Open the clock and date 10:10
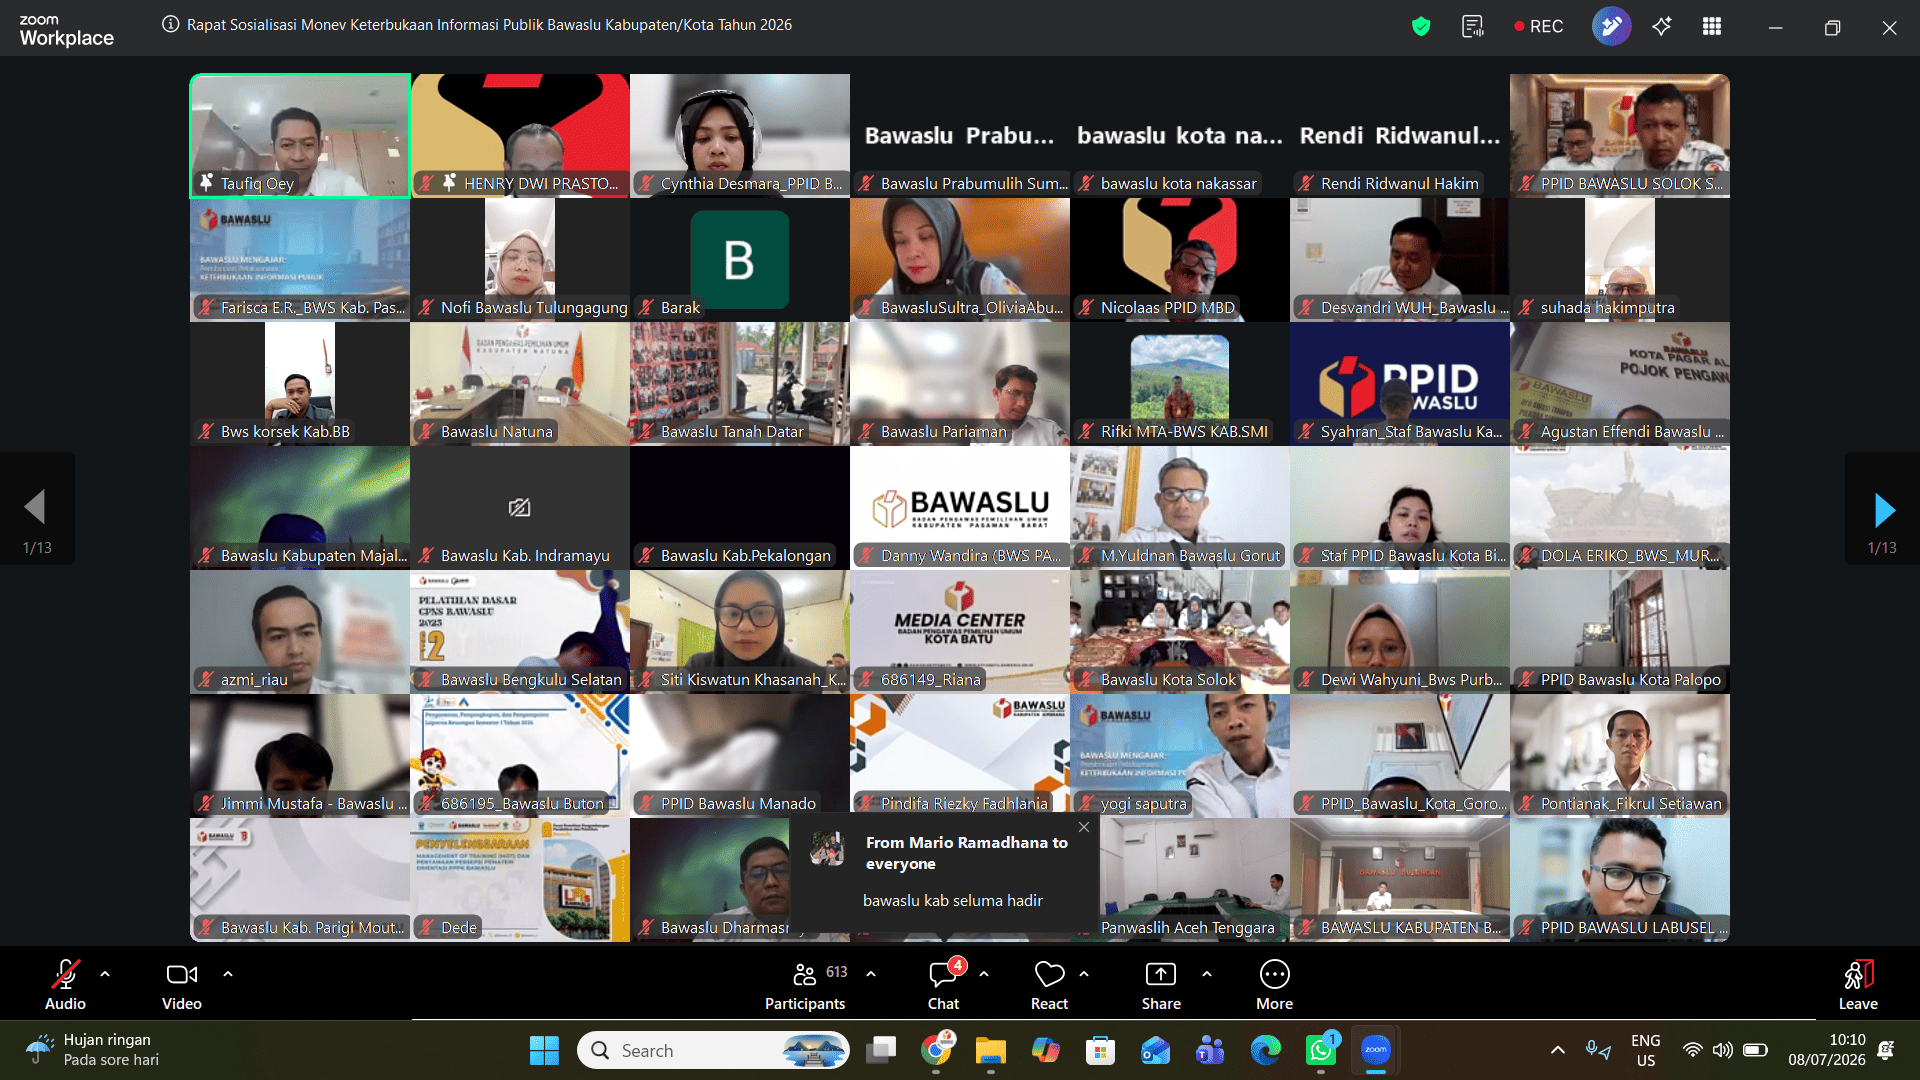 coord(1827,1050)
